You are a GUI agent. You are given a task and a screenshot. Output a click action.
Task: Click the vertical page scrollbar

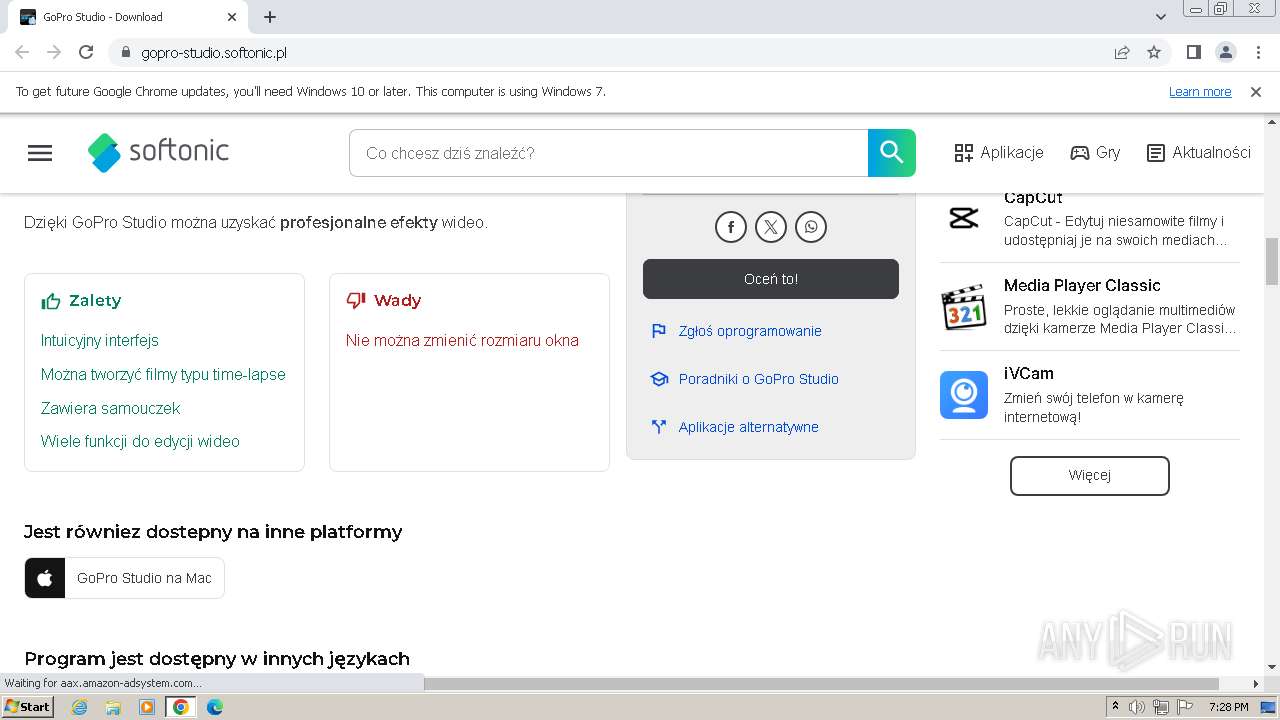(x=1272, y=260)
